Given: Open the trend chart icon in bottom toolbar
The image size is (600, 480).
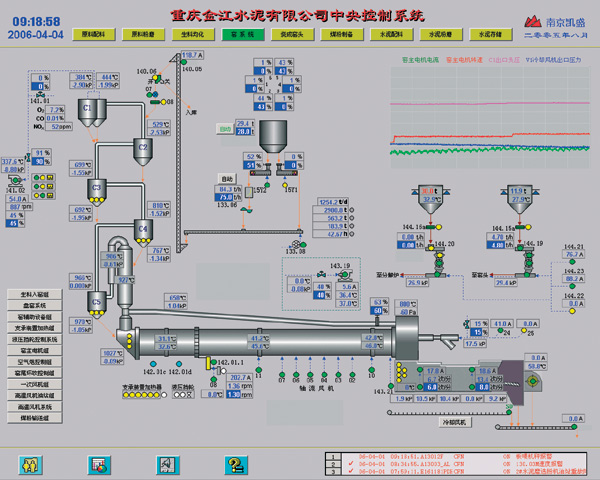Looking at the screenshot, I should coord(97,463).
